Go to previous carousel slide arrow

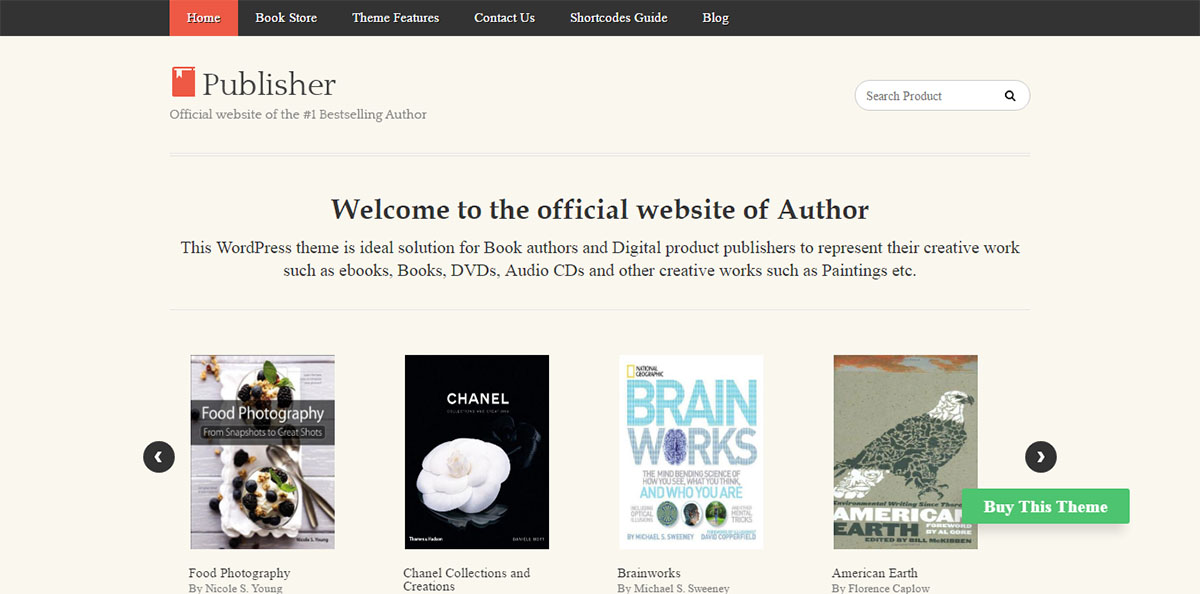tap(159, 457)
